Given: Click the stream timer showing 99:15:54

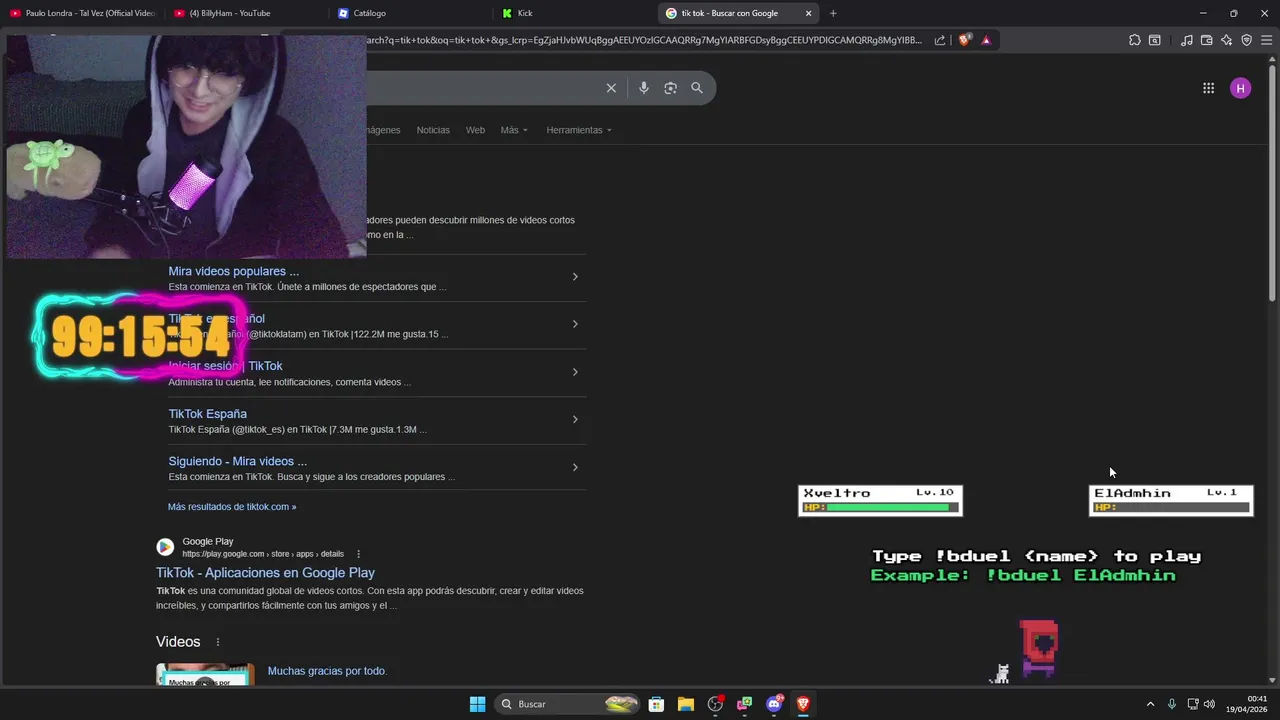Looking at the screenshot, I should point(140,338).
